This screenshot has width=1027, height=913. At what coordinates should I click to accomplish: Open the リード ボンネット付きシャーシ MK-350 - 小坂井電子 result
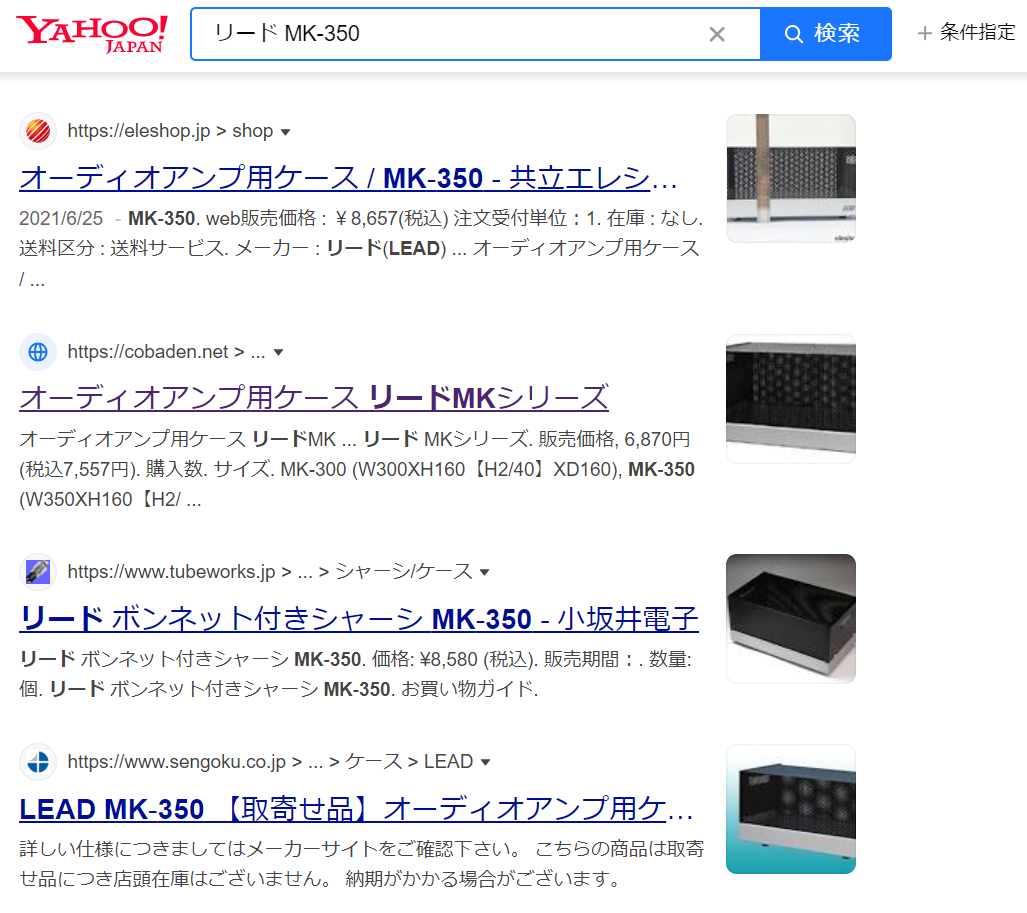[x=359, y=619]
